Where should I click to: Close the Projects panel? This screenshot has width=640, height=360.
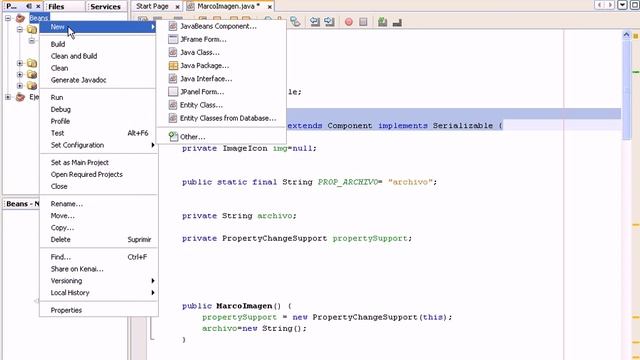point(38,6)
